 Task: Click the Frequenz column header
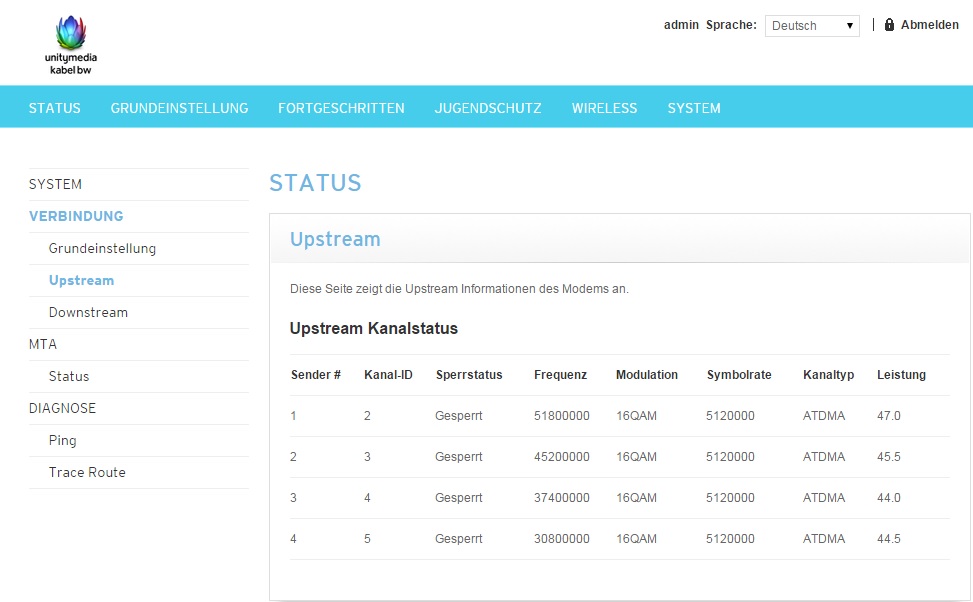[x=560, y=375]
